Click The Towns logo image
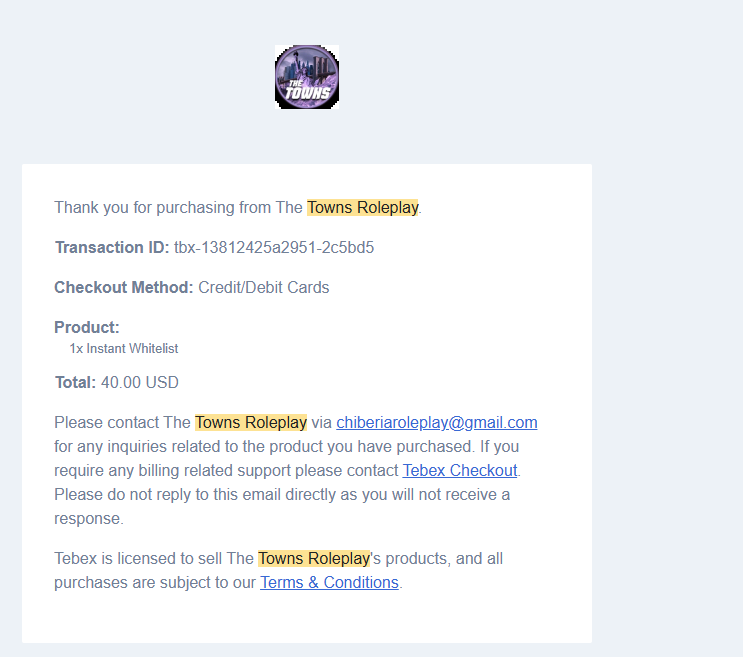 pyautogui.click(x=307, y=77)
